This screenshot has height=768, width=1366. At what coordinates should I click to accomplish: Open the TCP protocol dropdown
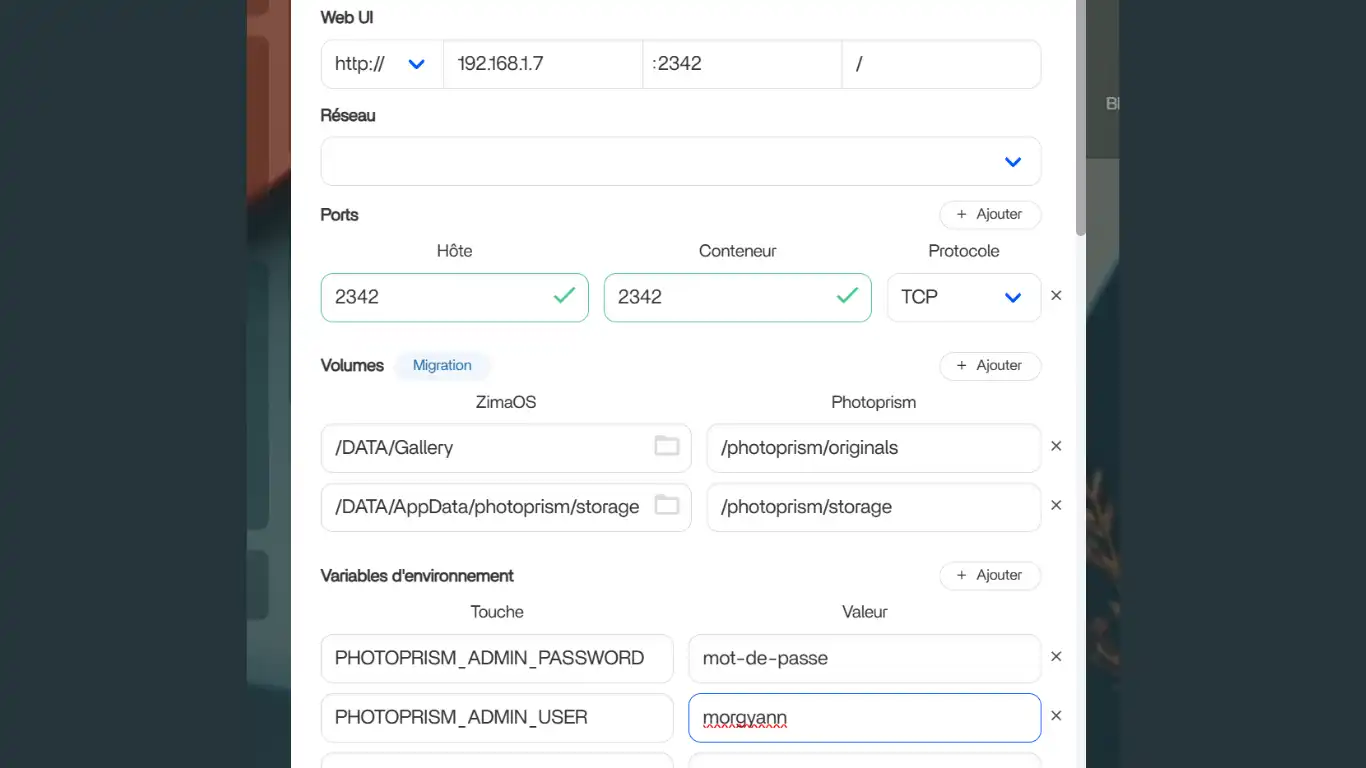[963, 297]
